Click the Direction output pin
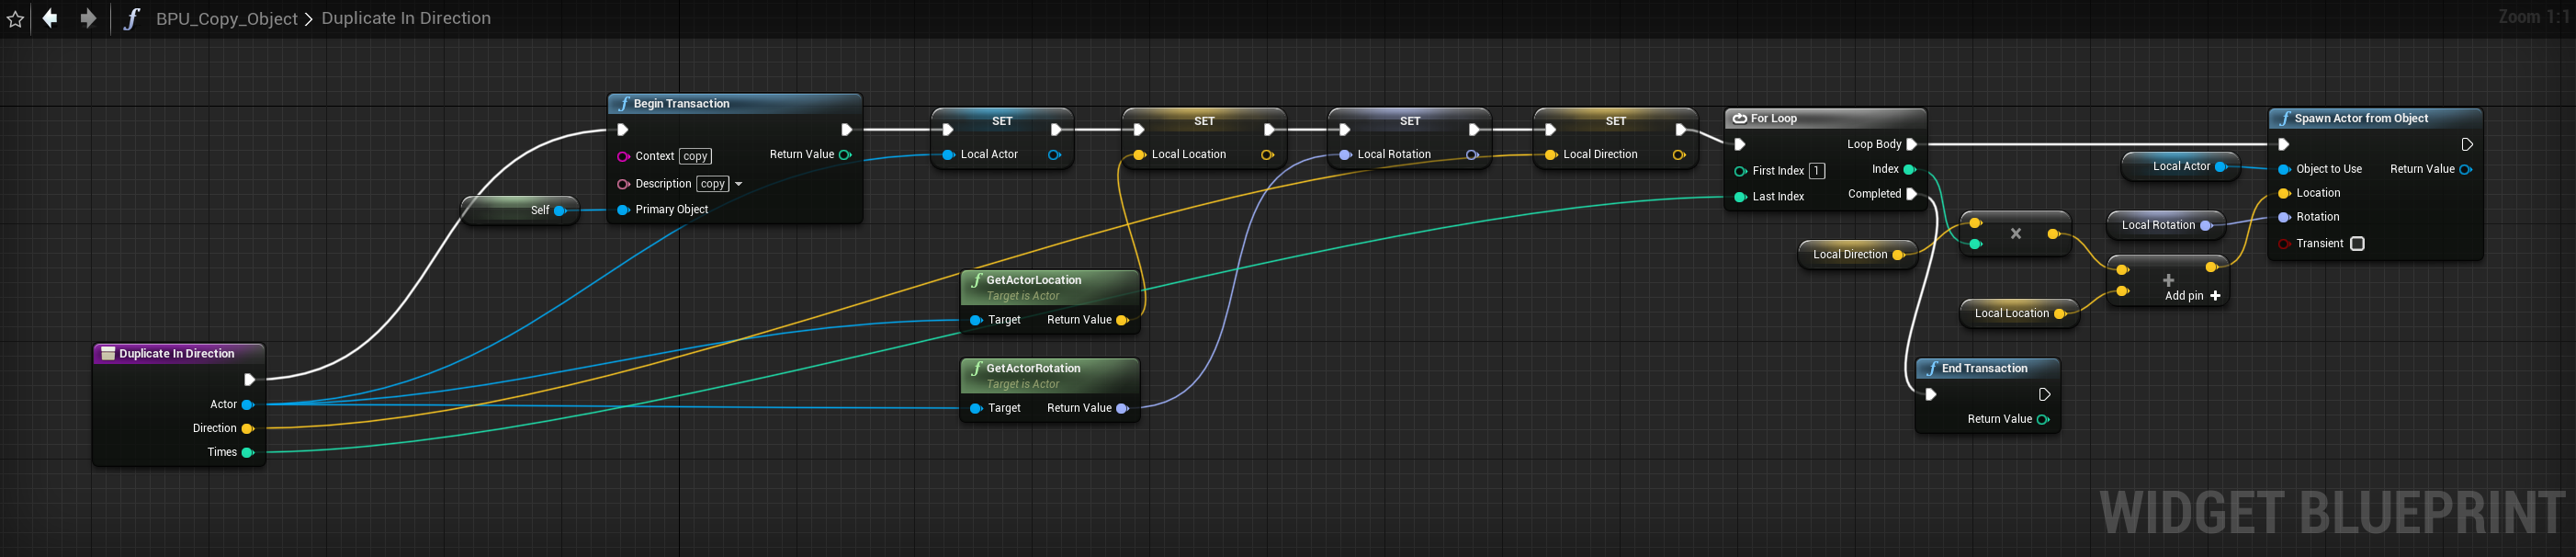Screen dimensions: 2576x557 (x=248, y=429)
